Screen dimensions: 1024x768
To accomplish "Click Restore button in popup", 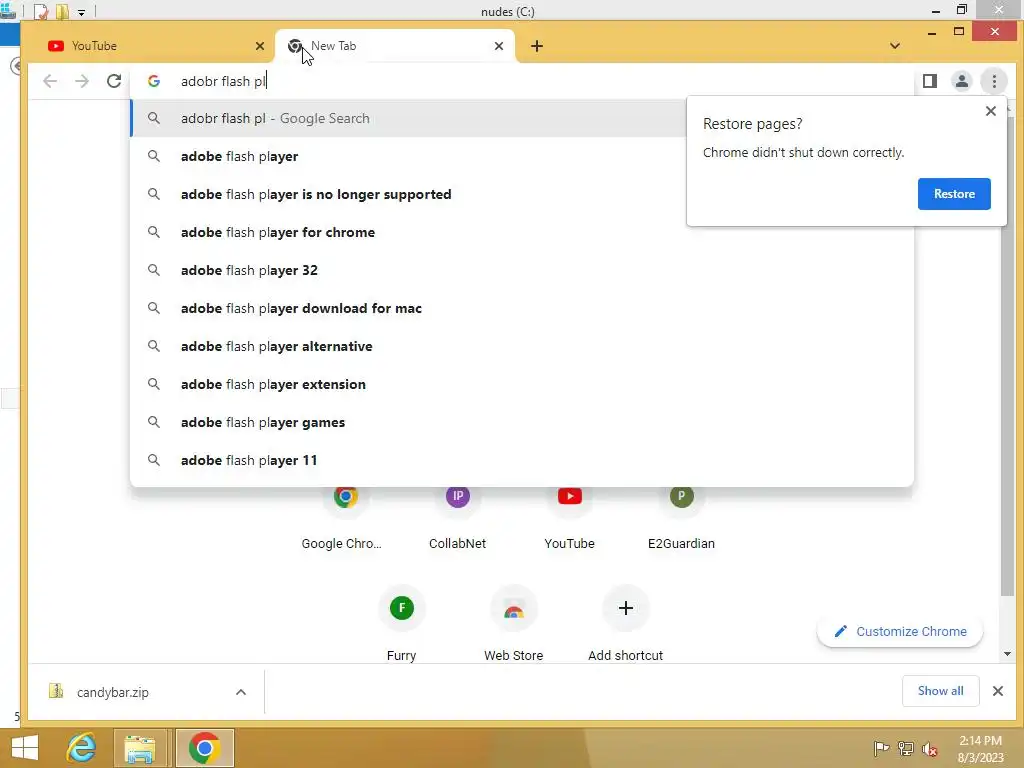I will tap(953, 194).
